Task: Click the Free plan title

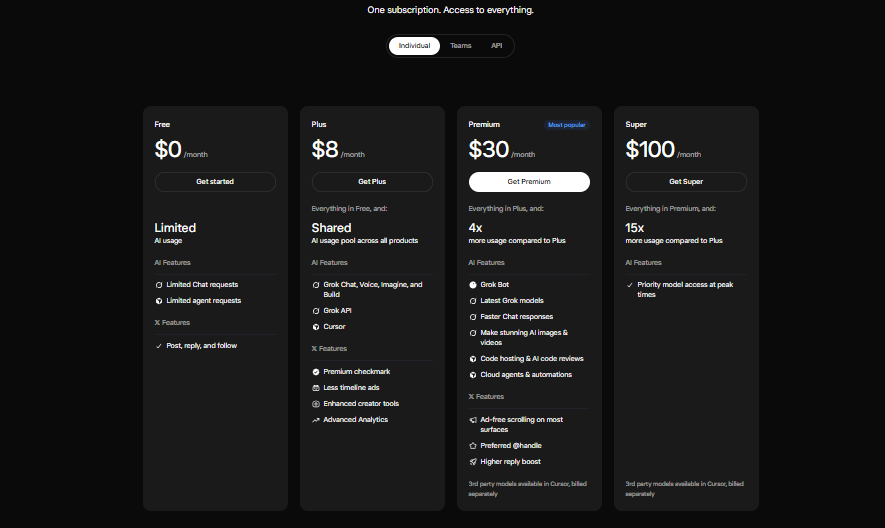Action: [162, 124]
